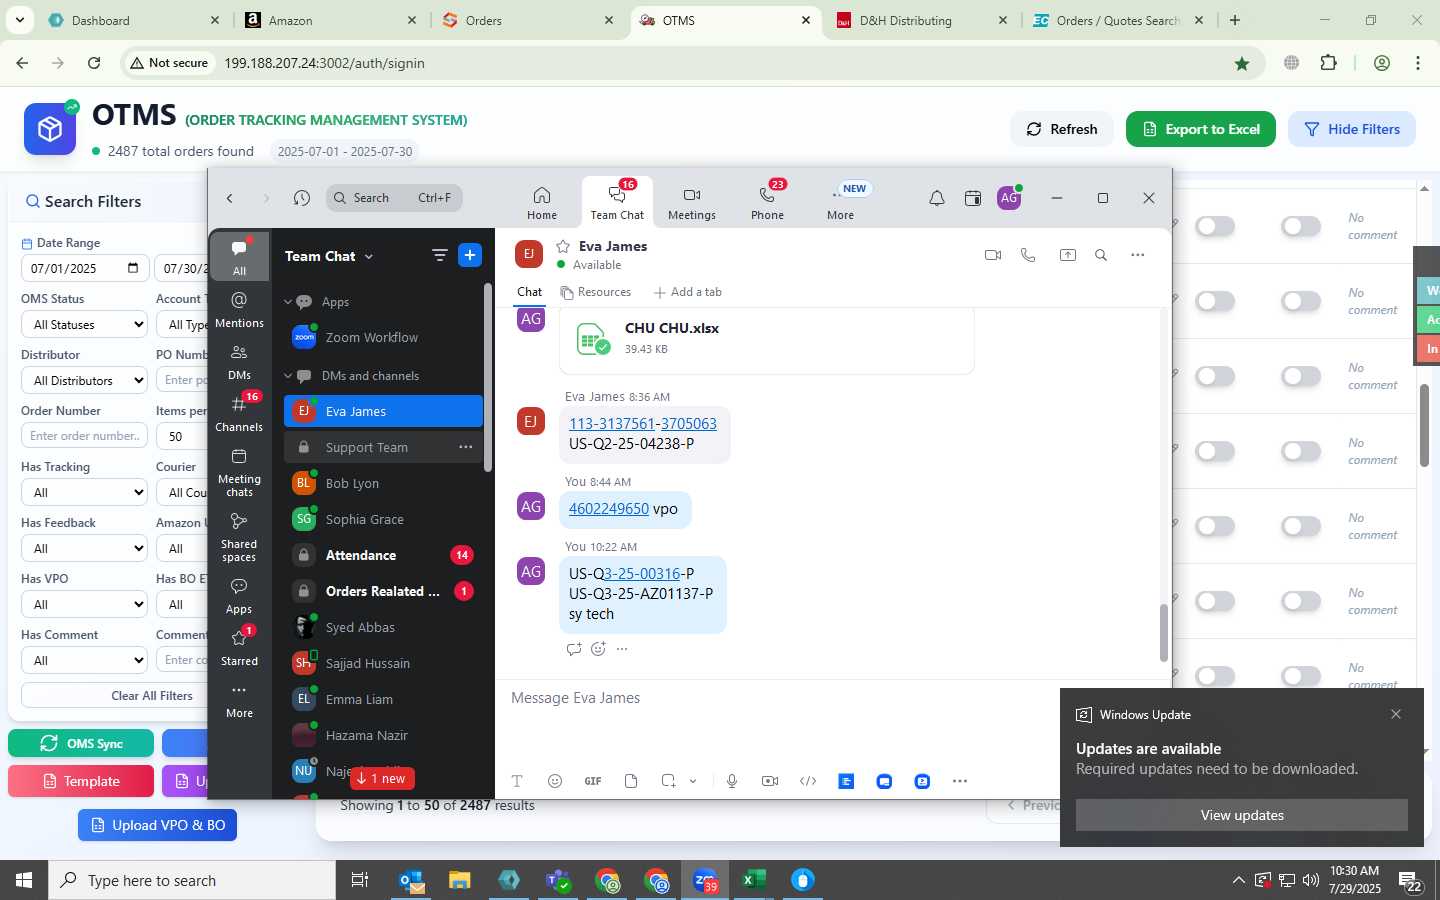Open Has VPO dropdown
Screen dimensions: 1440x900
click(85, 605)
